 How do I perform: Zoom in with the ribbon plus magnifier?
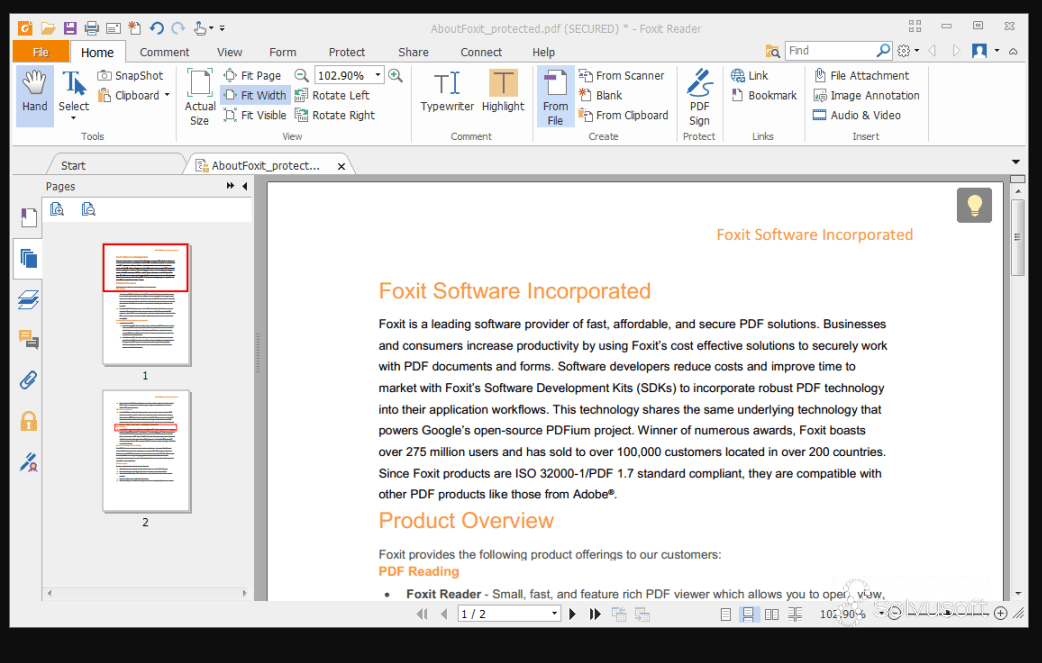point(395,76)
